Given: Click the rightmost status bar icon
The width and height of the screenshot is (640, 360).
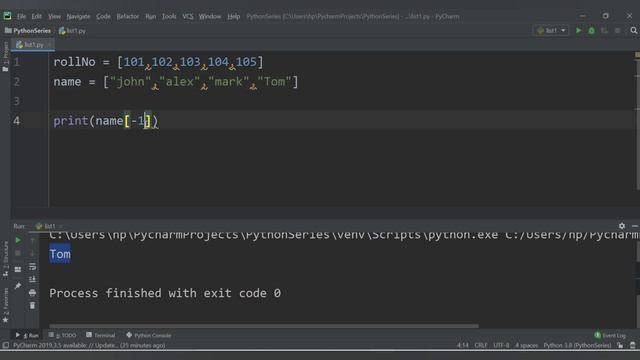Looking at the screenshot, I should coord(633,345).
